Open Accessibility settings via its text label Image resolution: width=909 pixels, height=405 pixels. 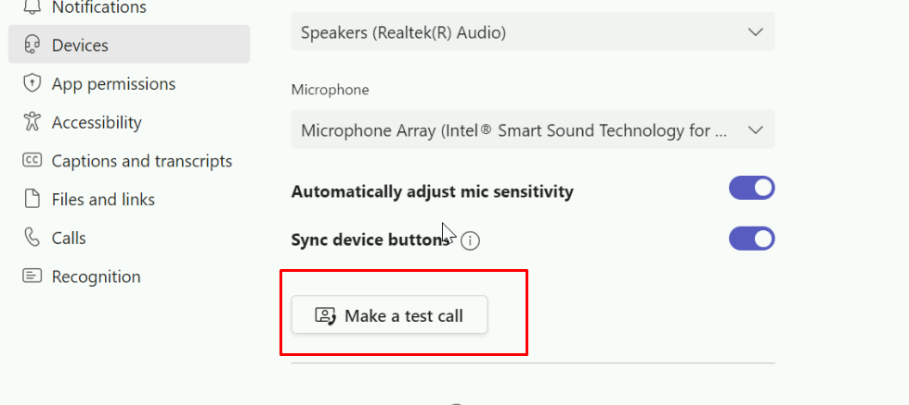pyautogui.click(x=96, y=122)
